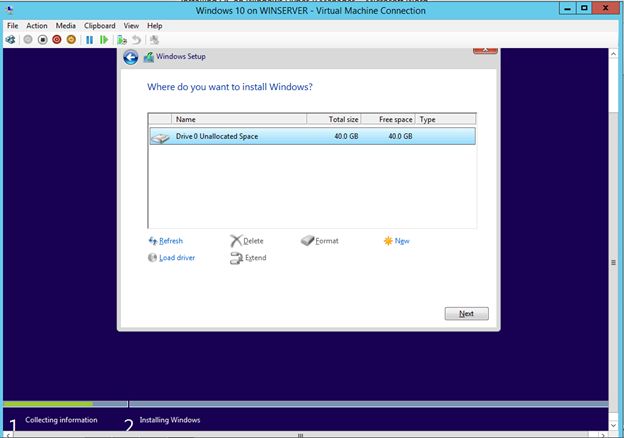Sort by the Name column header
This screenshot has width=624, height=438.
pyautogui.click(x=239, y=119)
